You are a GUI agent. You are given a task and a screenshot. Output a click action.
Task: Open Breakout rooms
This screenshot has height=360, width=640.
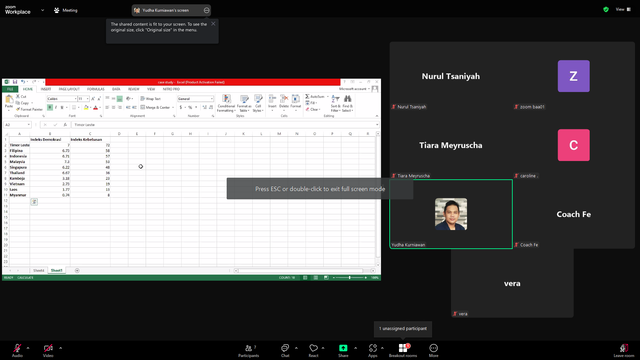tap(403, 350)
